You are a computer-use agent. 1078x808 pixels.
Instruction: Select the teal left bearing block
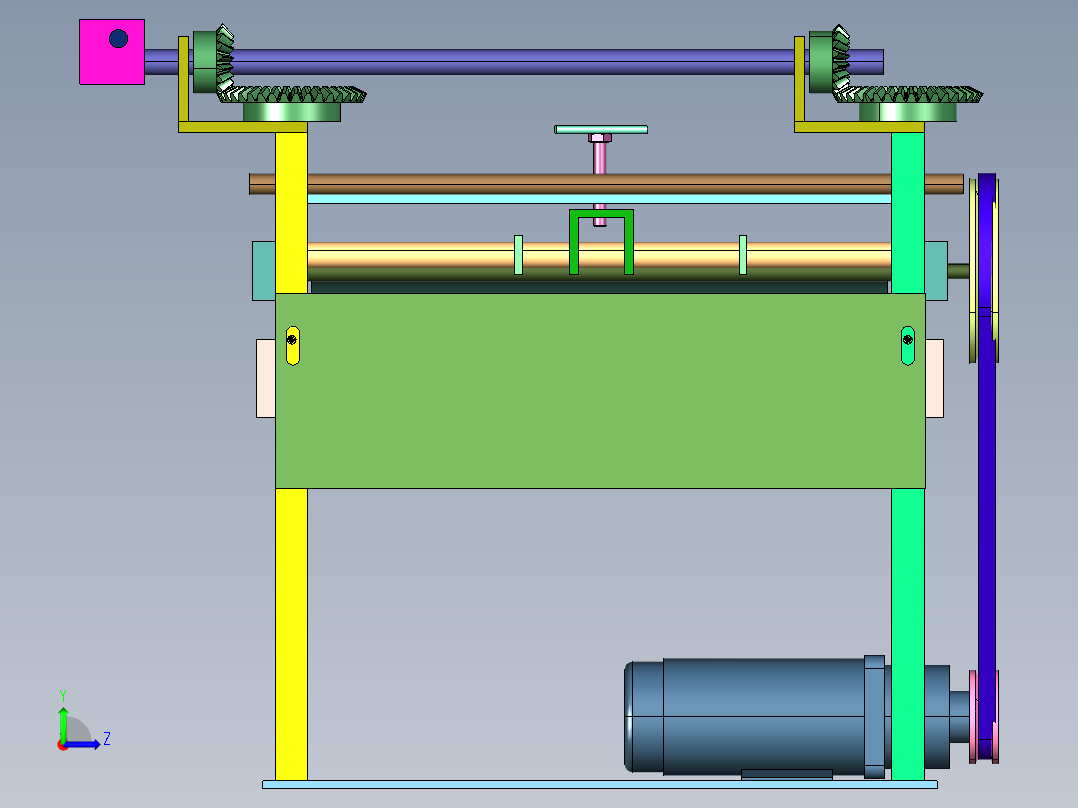[264, 270]
